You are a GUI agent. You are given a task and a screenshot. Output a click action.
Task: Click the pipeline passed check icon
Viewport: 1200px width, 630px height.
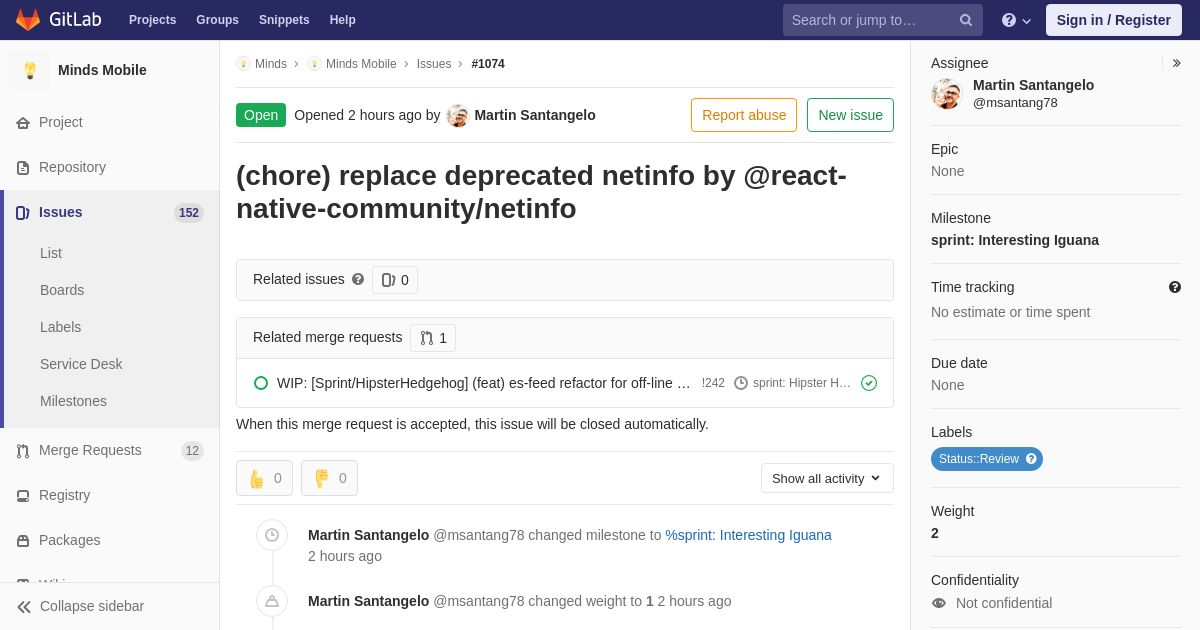coord(869,383)
